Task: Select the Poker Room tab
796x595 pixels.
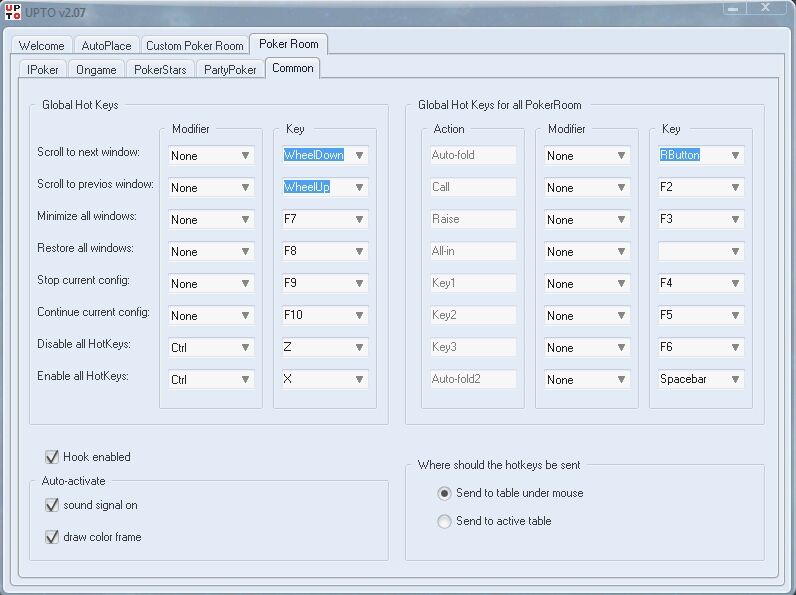Action: tap(288, 44)
